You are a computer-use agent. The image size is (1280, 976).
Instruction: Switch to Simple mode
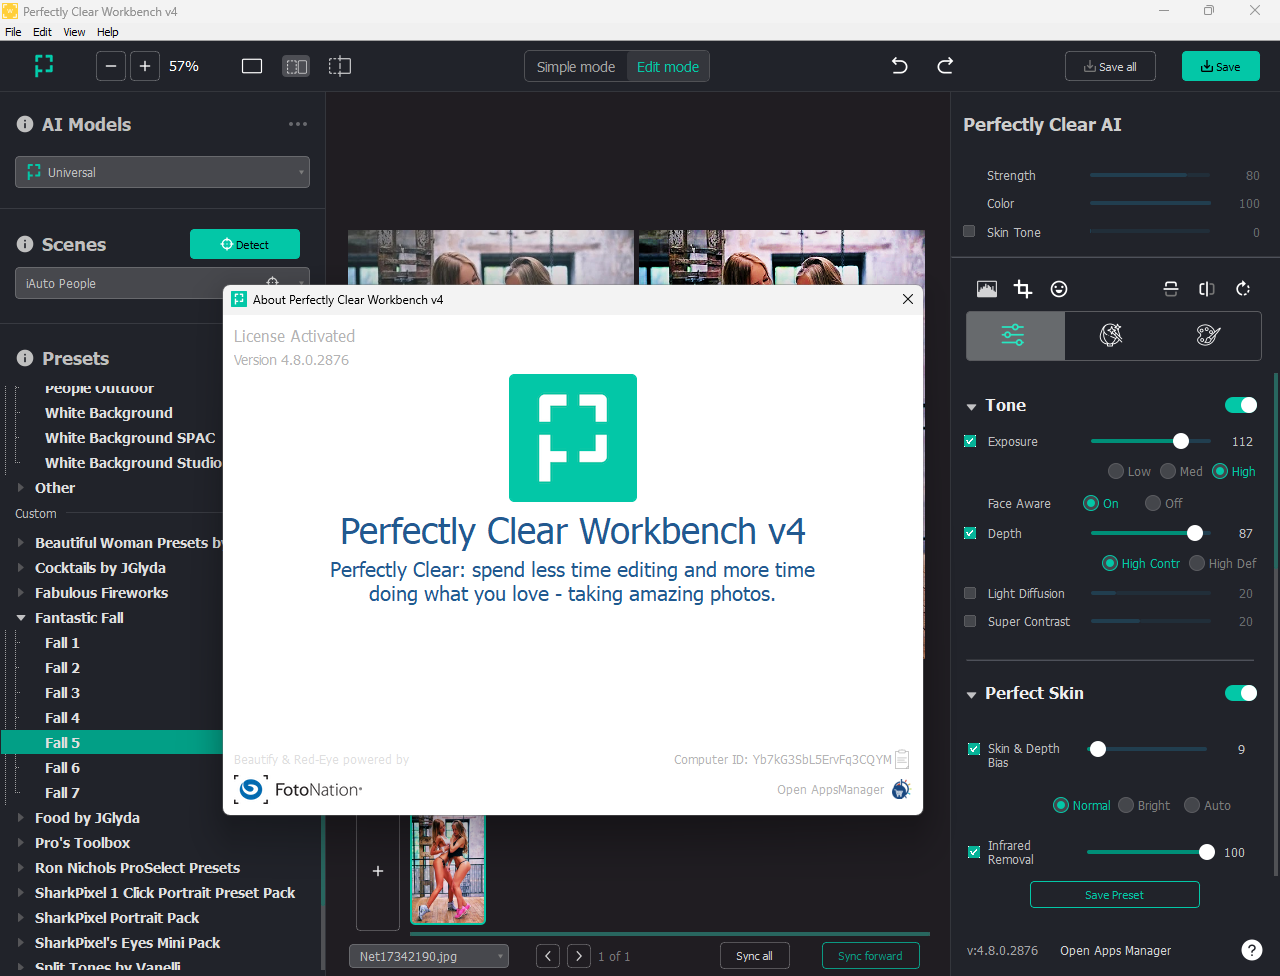tap(576, 67)
